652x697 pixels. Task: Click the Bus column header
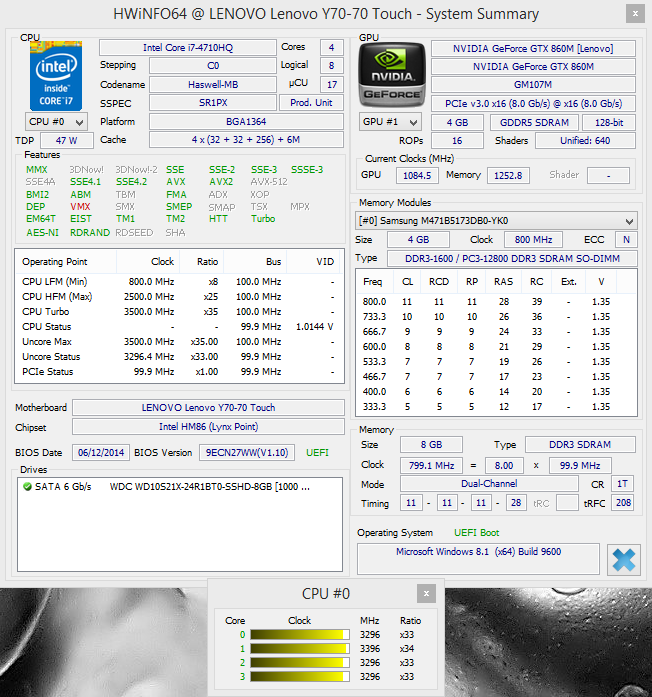coord(255,262)
